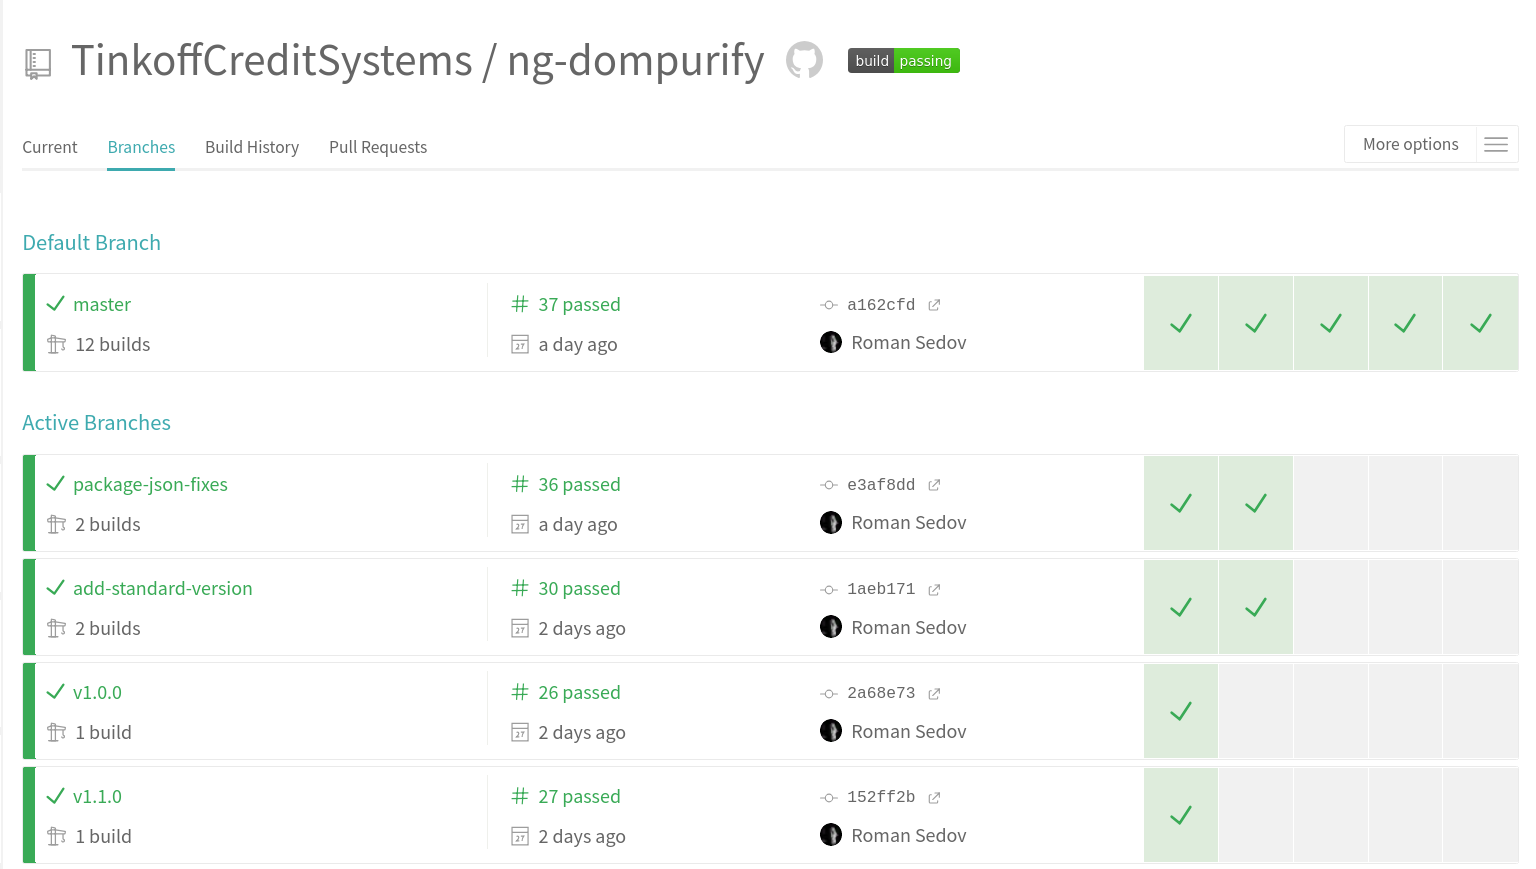The image size is (1536, 869).
Task: Open the TinkoffCreditSystems owner link
Action: pyautogui.click(x=272, y=60)
